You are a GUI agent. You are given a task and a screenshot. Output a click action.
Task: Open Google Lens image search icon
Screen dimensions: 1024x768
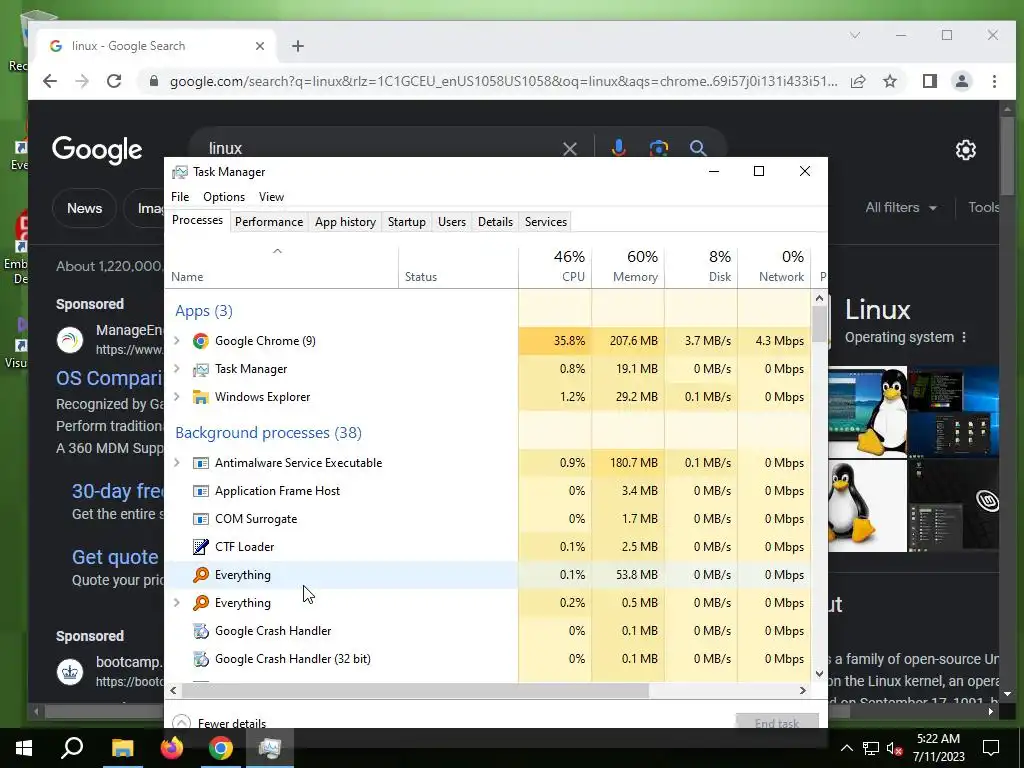(658, 148)
